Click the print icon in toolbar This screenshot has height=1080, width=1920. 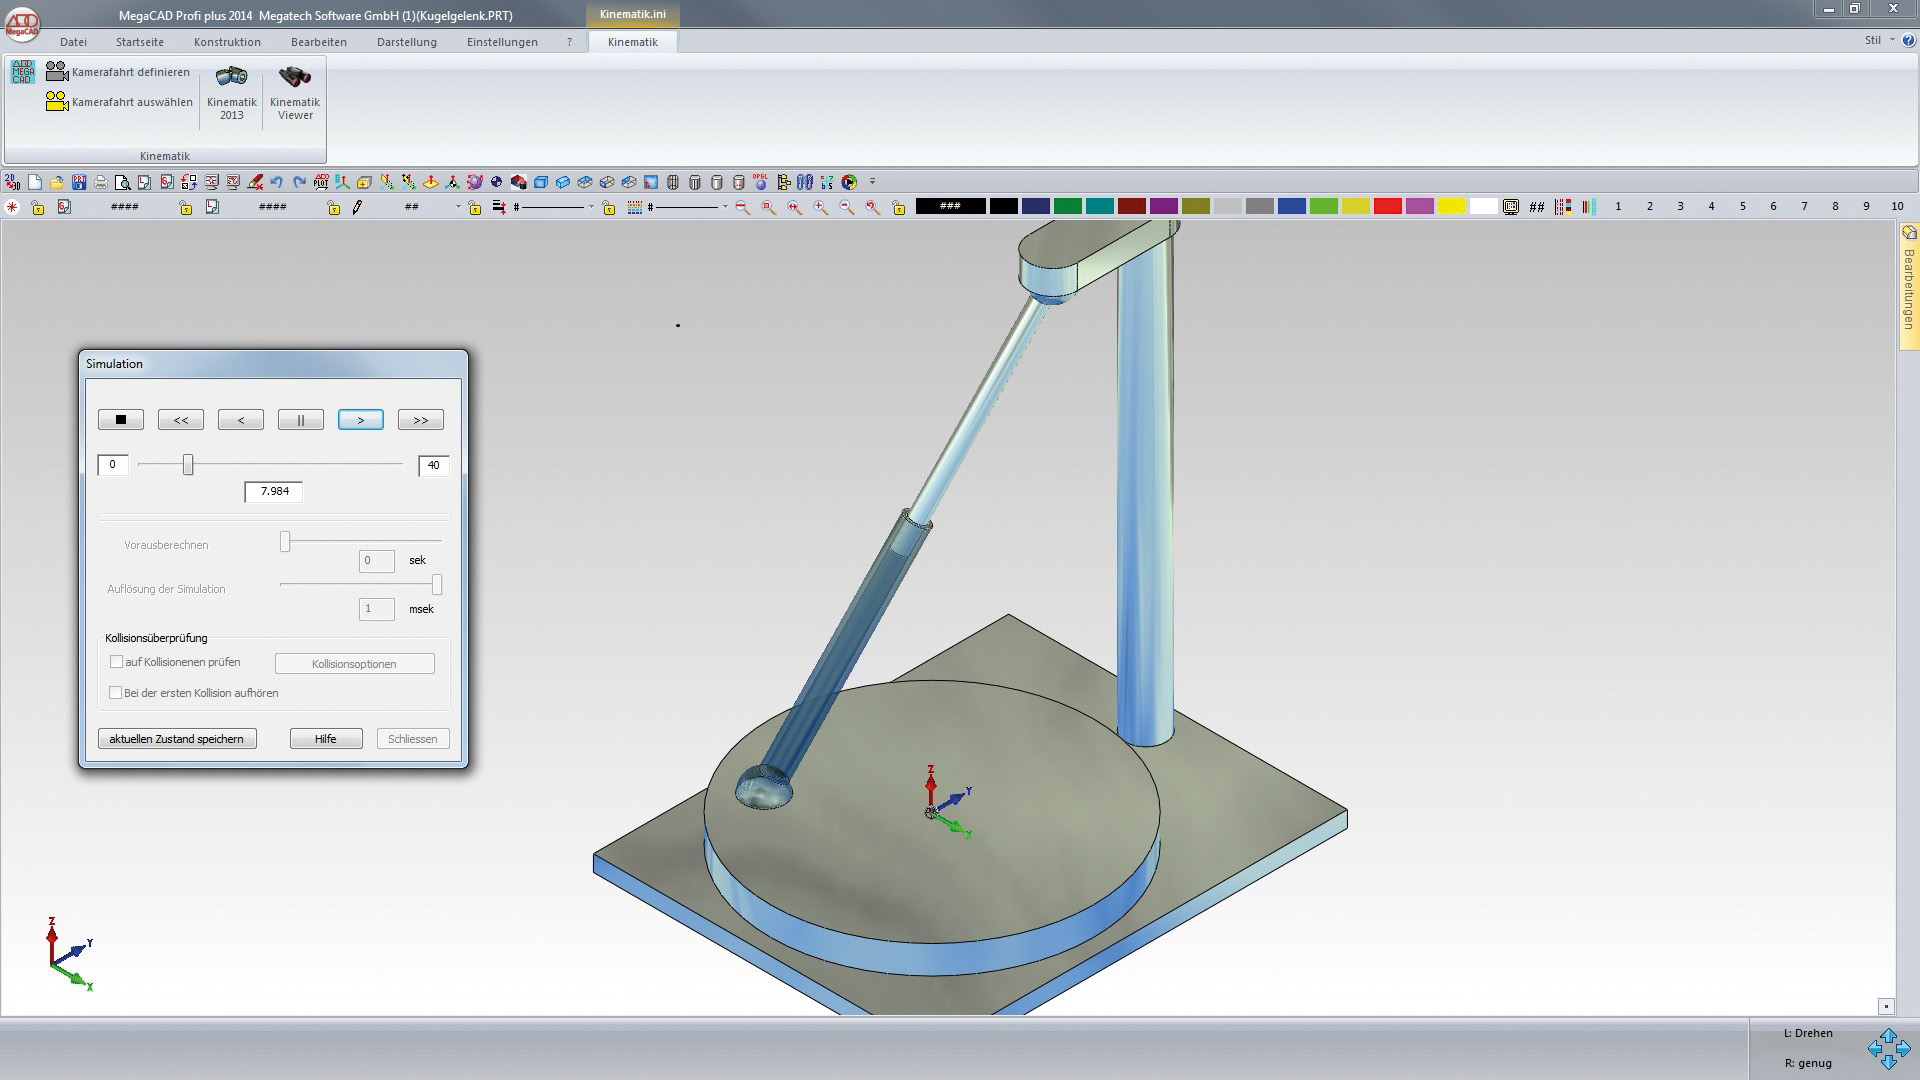point(101,182)
